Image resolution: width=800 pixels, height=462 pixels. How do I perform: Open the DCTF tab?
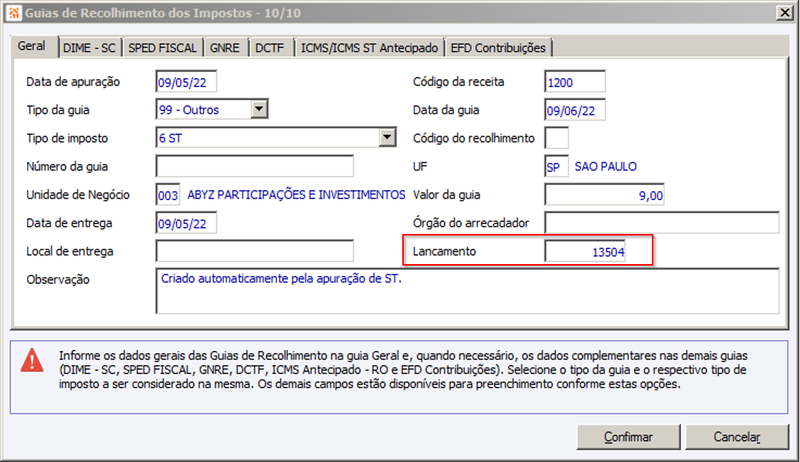coord(269,48)
